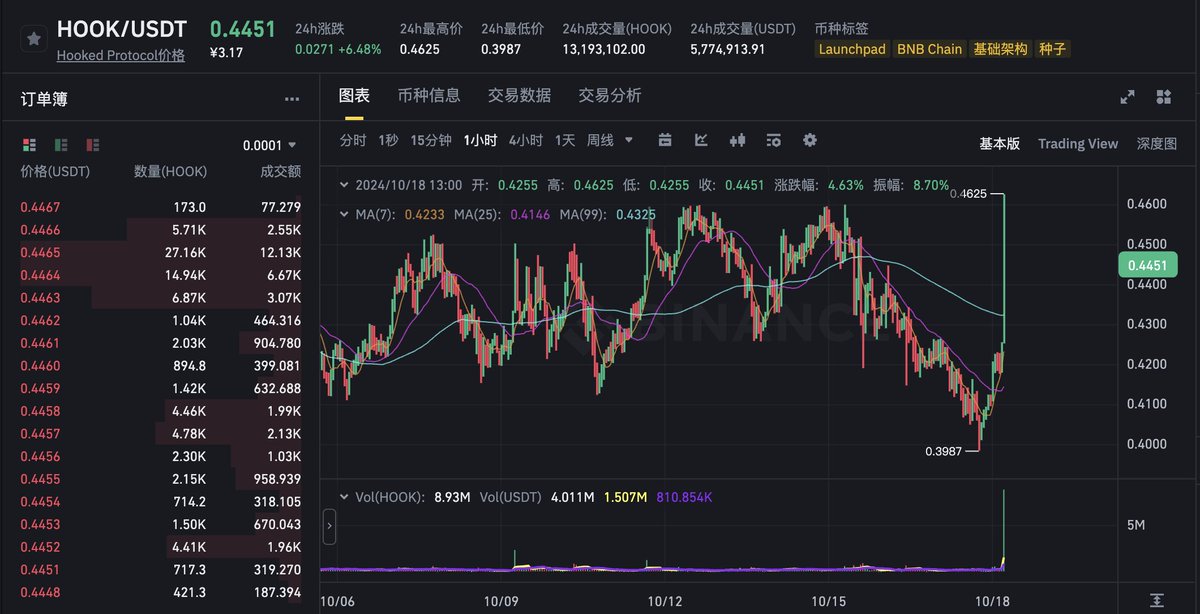Switch to the 交易分析 tab
This screenshot has height=614, width=1200.
point(610,95)
